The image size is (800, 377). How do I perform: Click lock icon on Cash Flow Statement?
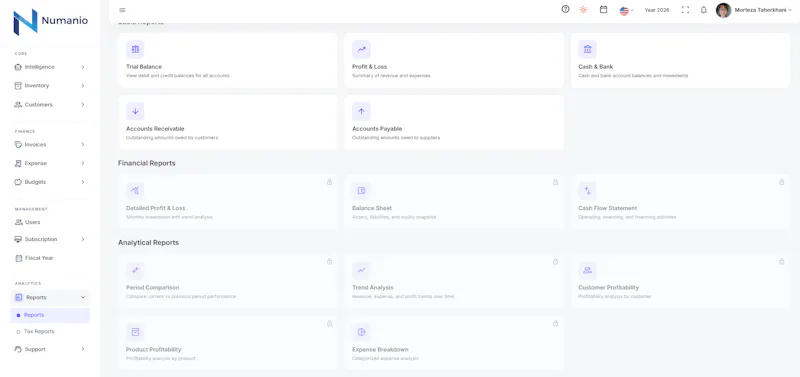[782, 182]
